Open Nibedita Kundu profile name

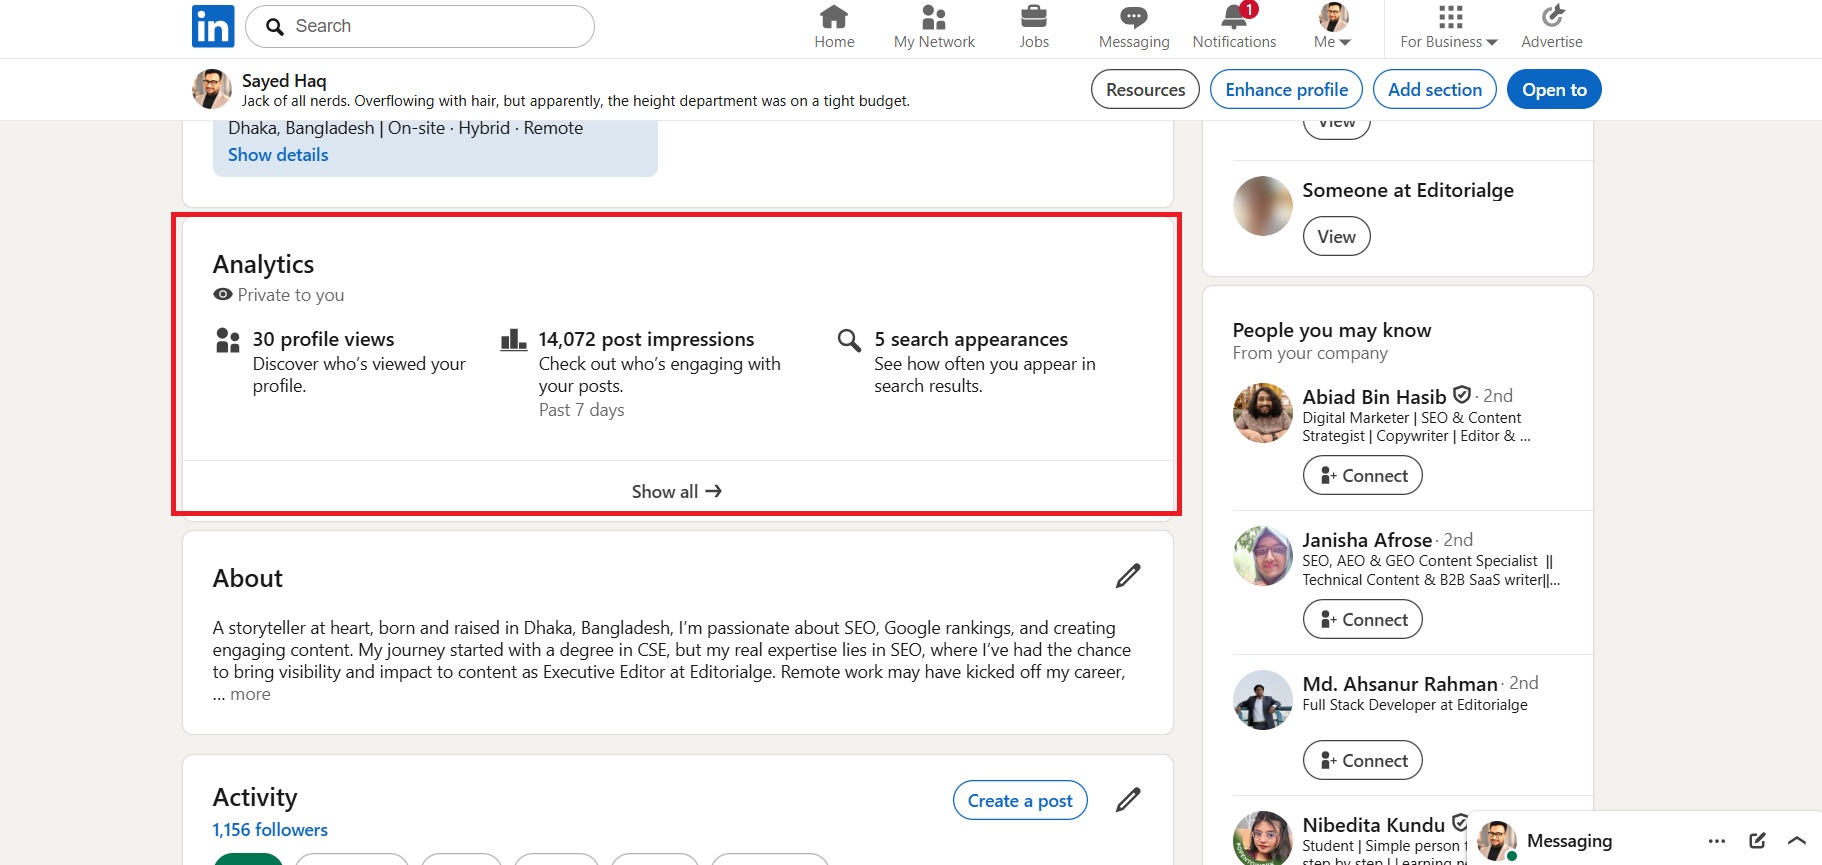1373,825
